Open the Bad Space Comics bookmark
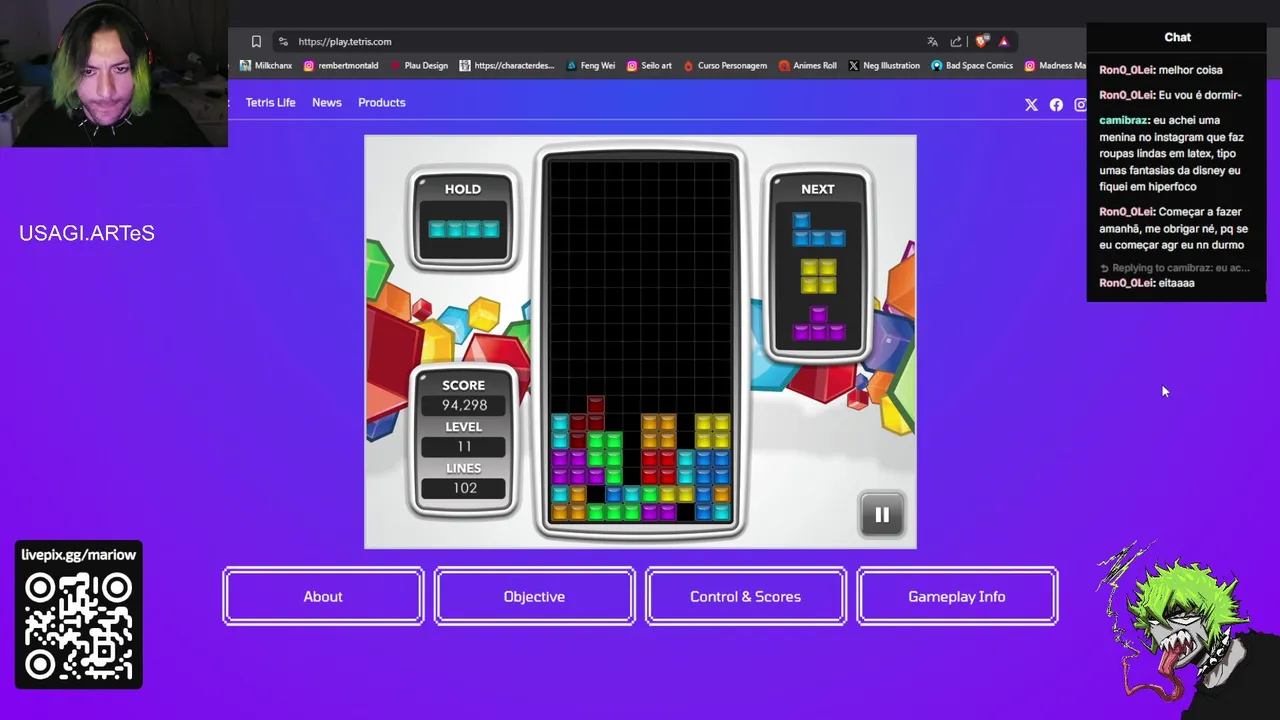This screenshot has width=1280, height=720. point(972,65)
